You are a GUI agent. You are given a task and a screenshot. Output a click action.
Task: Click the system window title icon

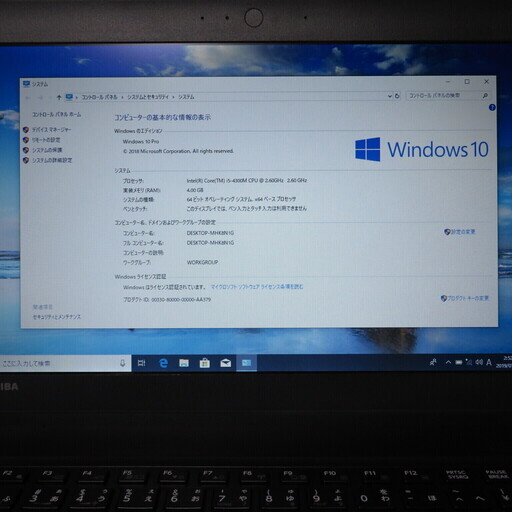point(26,84)
